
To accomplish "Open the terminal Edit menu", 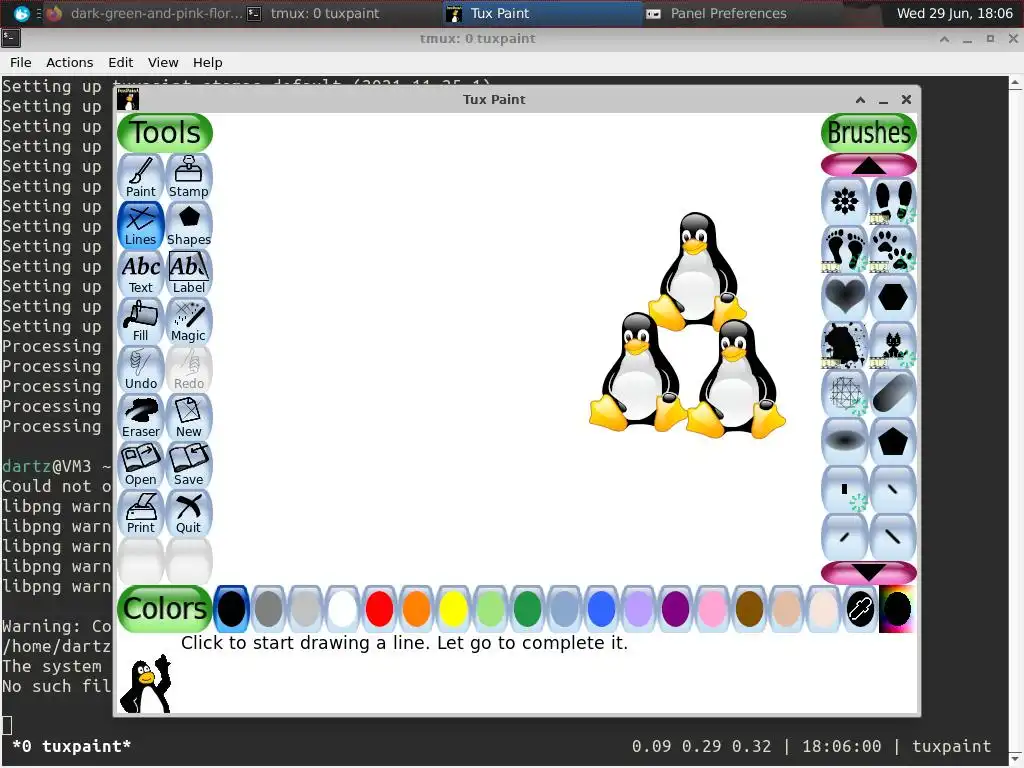I will (x=121, y=63).
